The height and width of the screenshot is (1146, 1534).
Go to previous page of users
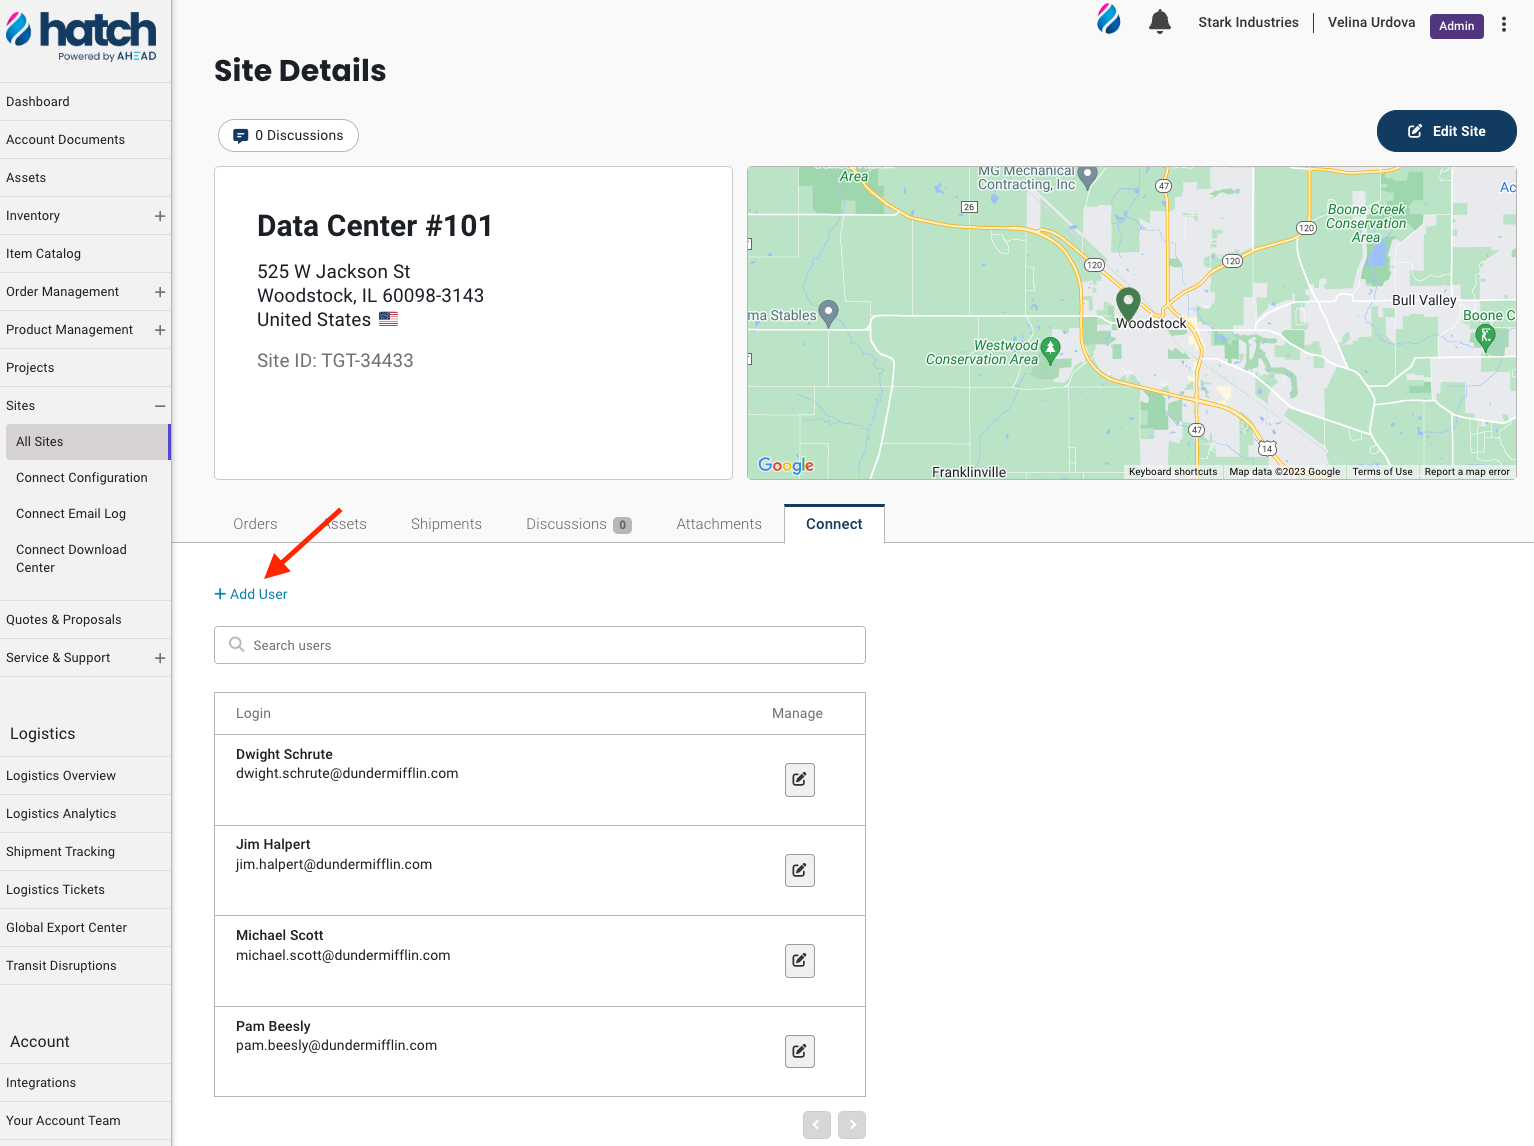click(x=817, y=1125)
